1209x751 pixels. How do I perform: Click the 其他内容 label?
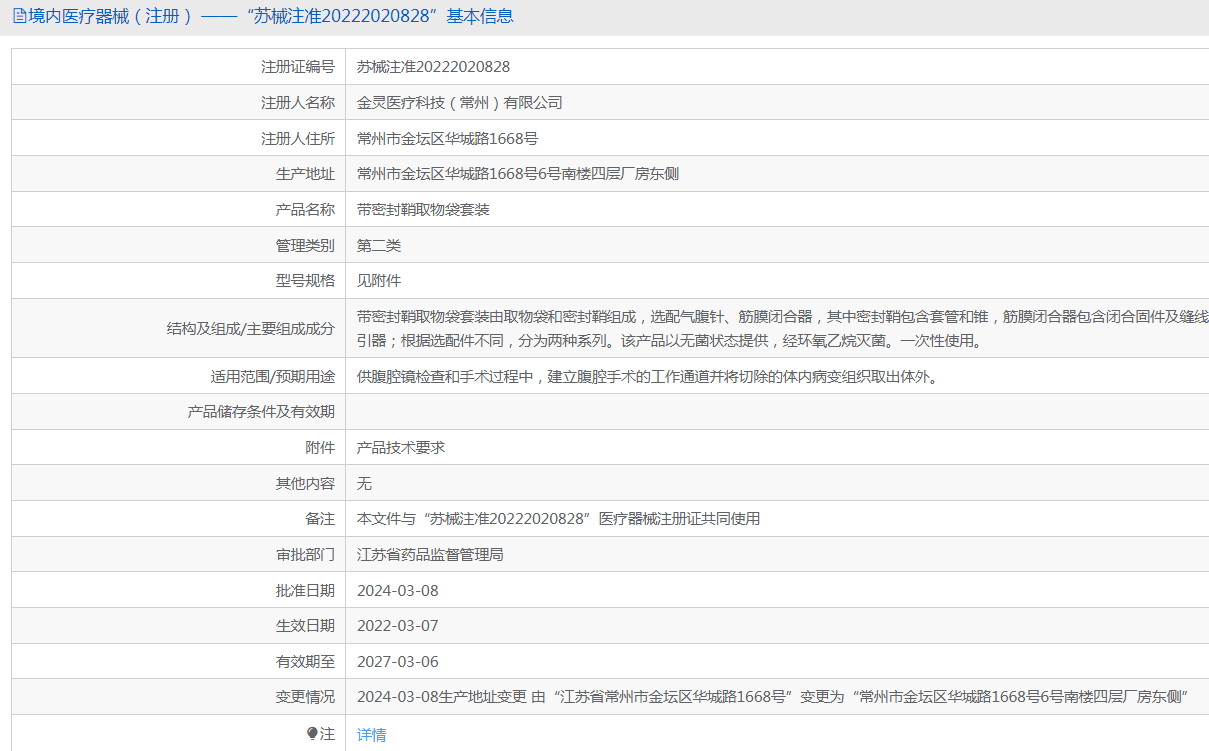tap(305, 484)
